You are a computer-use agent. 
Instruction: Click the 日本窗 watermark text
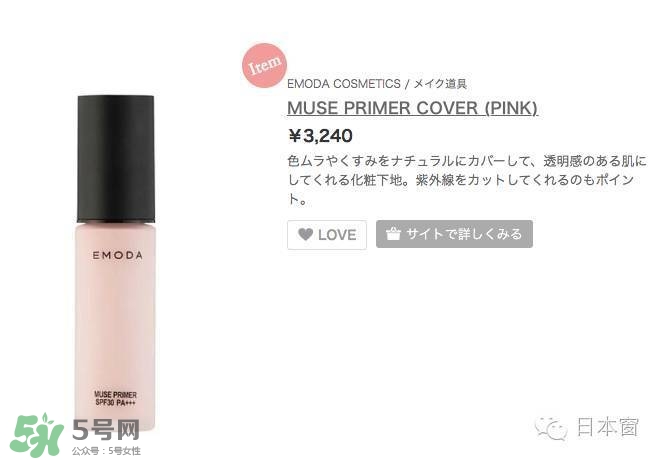point(608,427)
